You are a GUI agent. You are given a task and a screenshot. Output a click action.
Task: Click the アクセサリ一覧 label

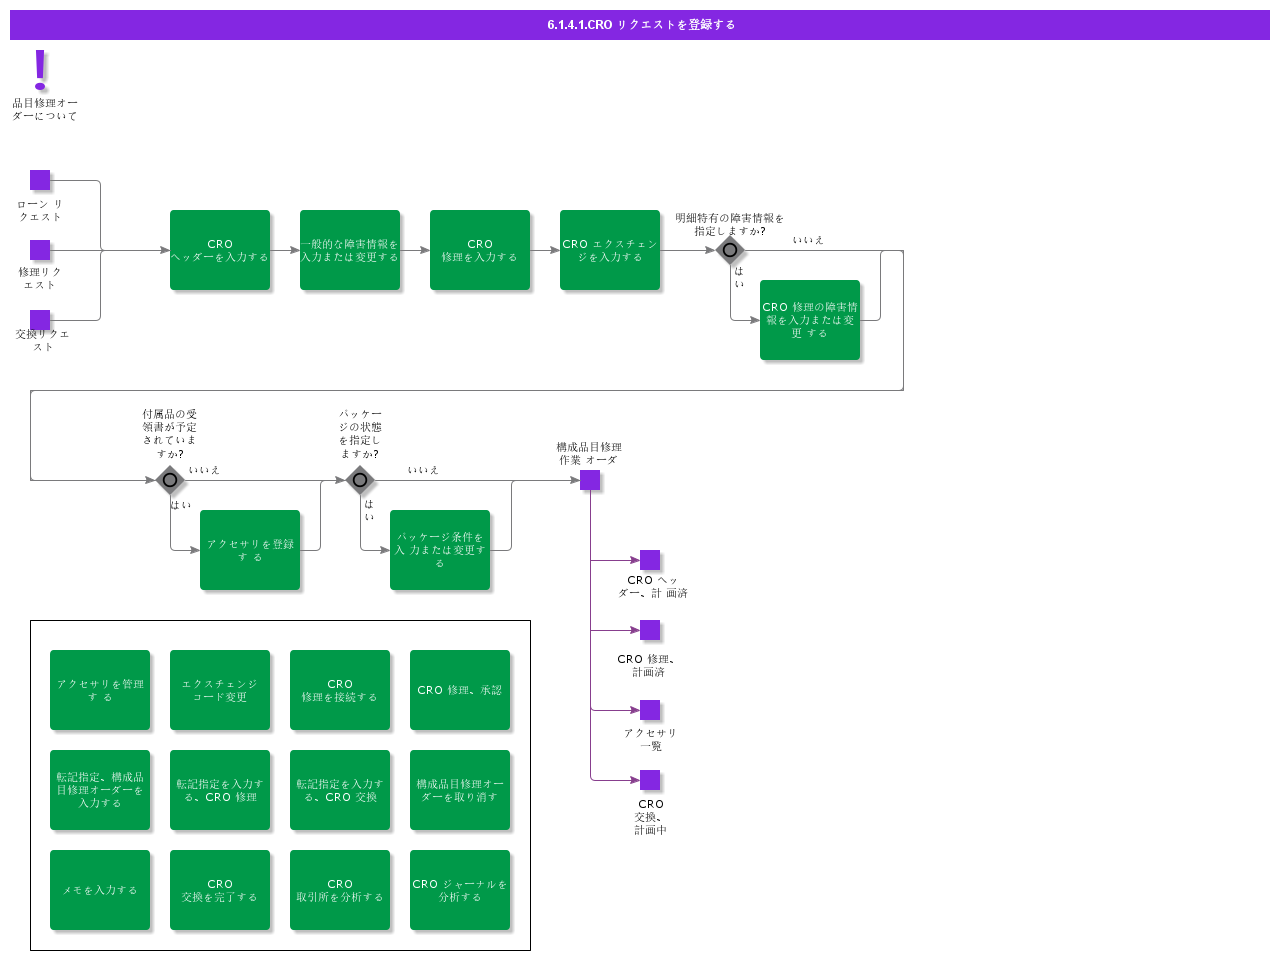click(650, 739)
